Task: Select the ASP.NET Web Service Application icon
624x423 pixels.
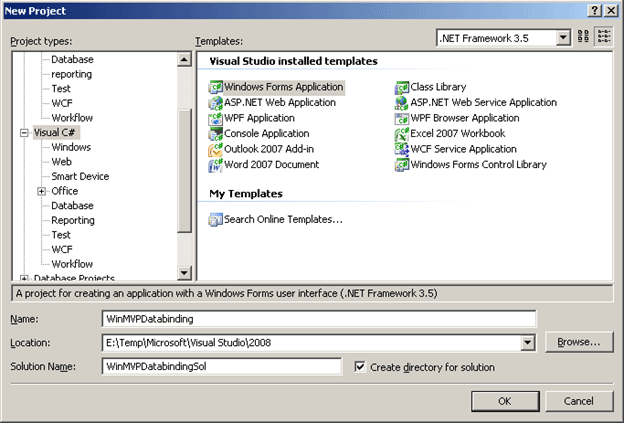Action: click(402, 103)
